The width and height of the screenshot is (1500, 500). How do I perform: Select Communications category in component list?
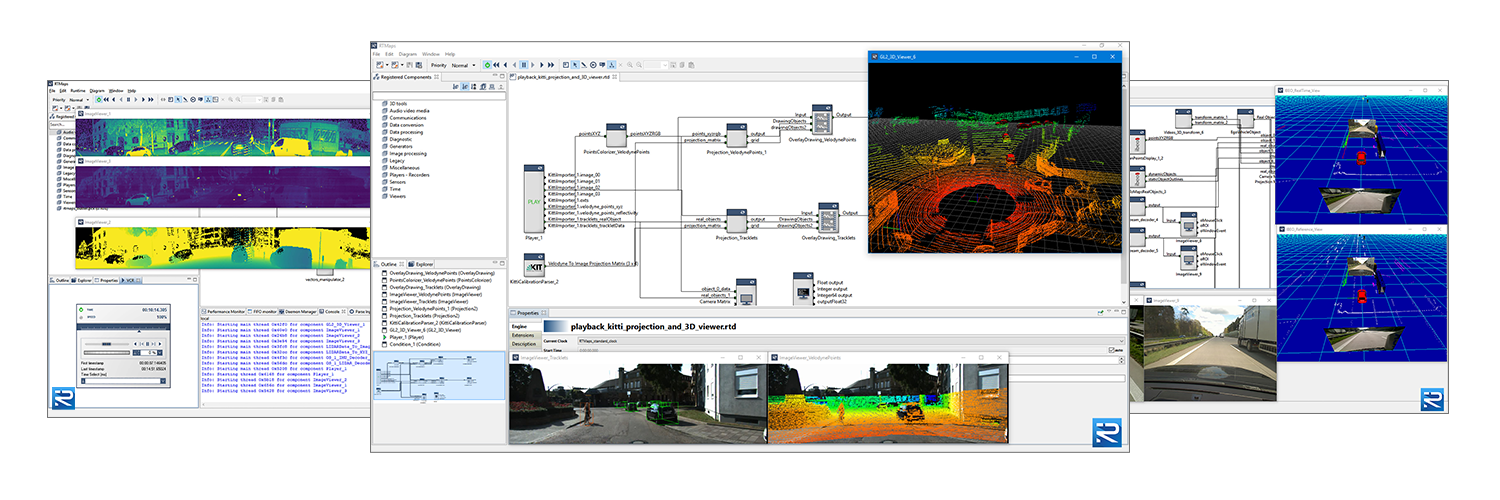pyautogui.click(x=402, y=118)
